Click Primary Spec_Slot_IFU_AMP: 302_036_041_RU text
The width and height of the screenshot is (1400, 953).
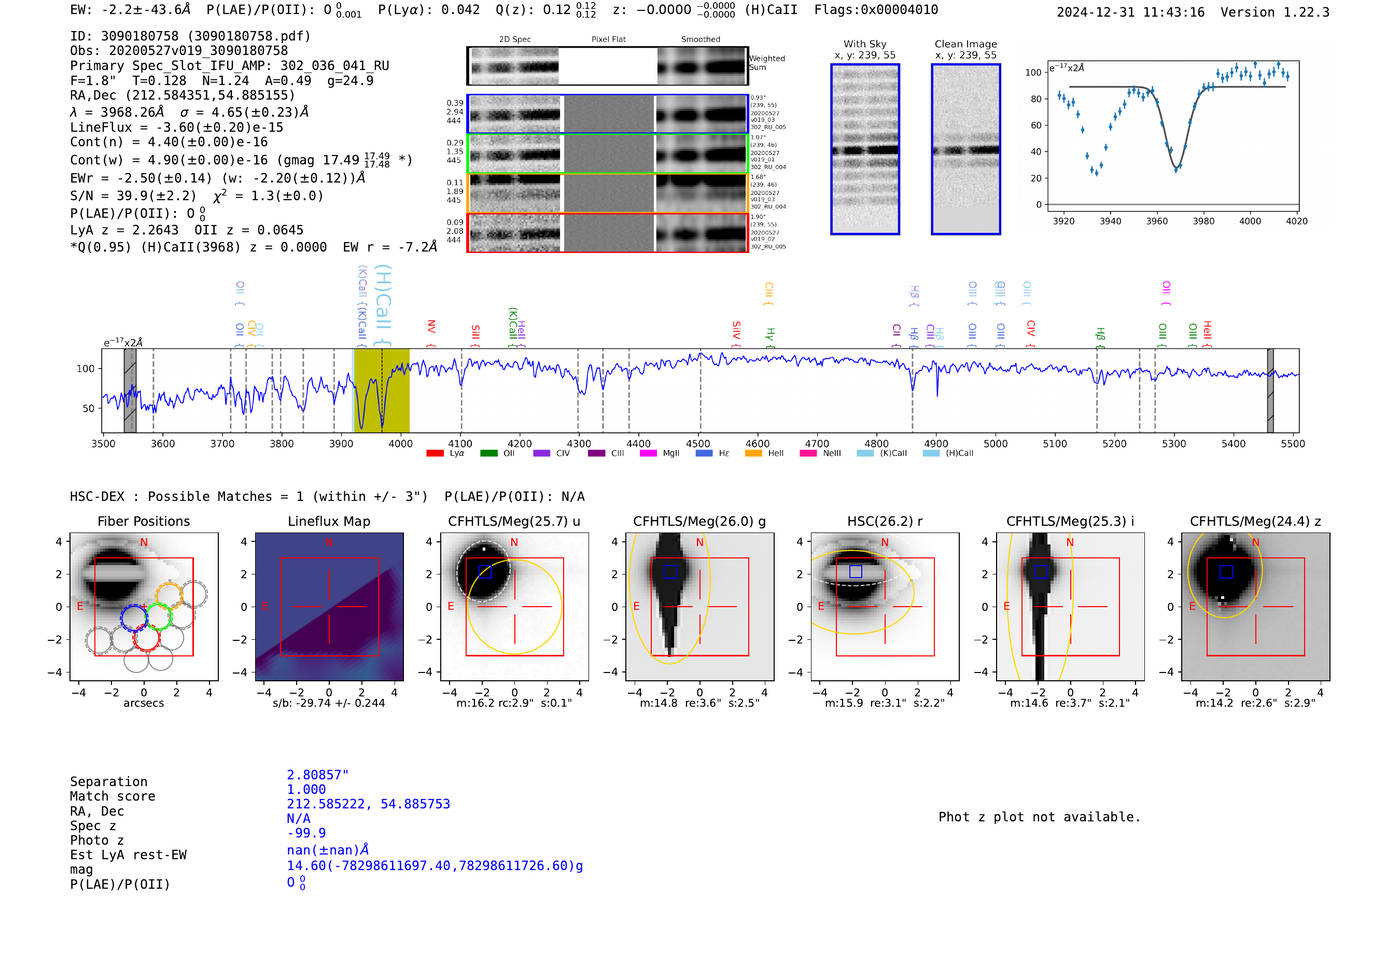coord(230,65)
